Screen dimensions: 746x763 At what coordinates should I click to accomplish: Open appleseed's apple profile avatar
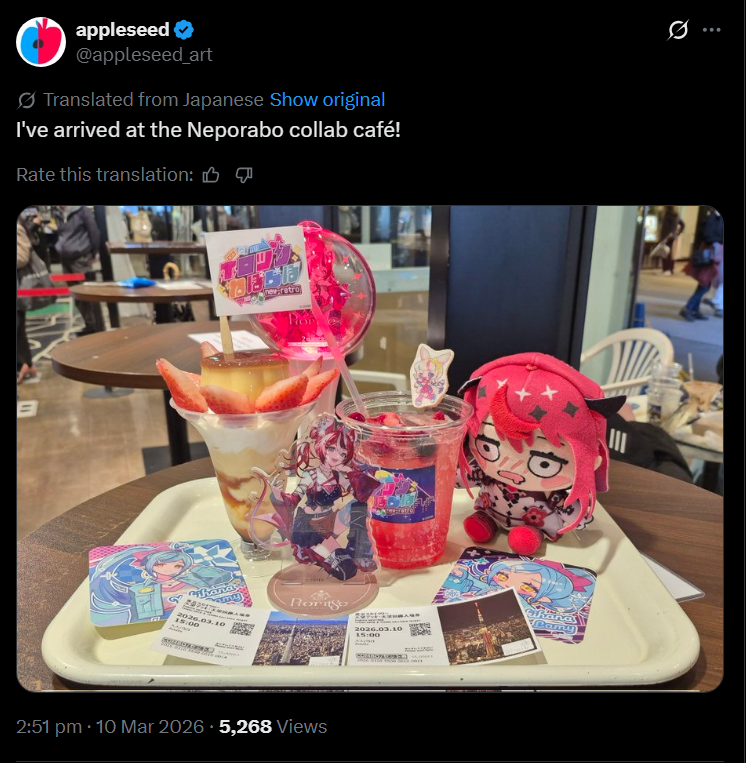pyautogui.click(x=41, y=42)
